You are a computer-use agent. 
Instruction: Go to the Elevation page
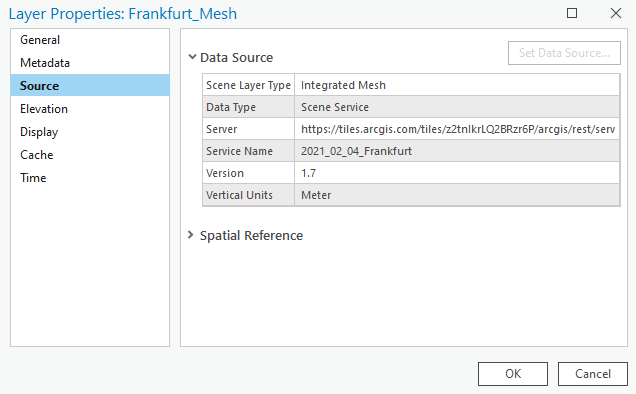[90, 109]
